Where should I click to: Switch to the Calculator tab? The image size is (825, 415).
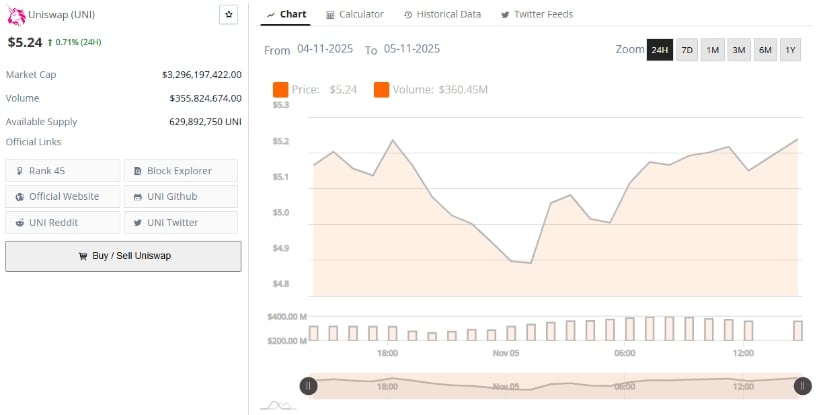pos(355,14)
